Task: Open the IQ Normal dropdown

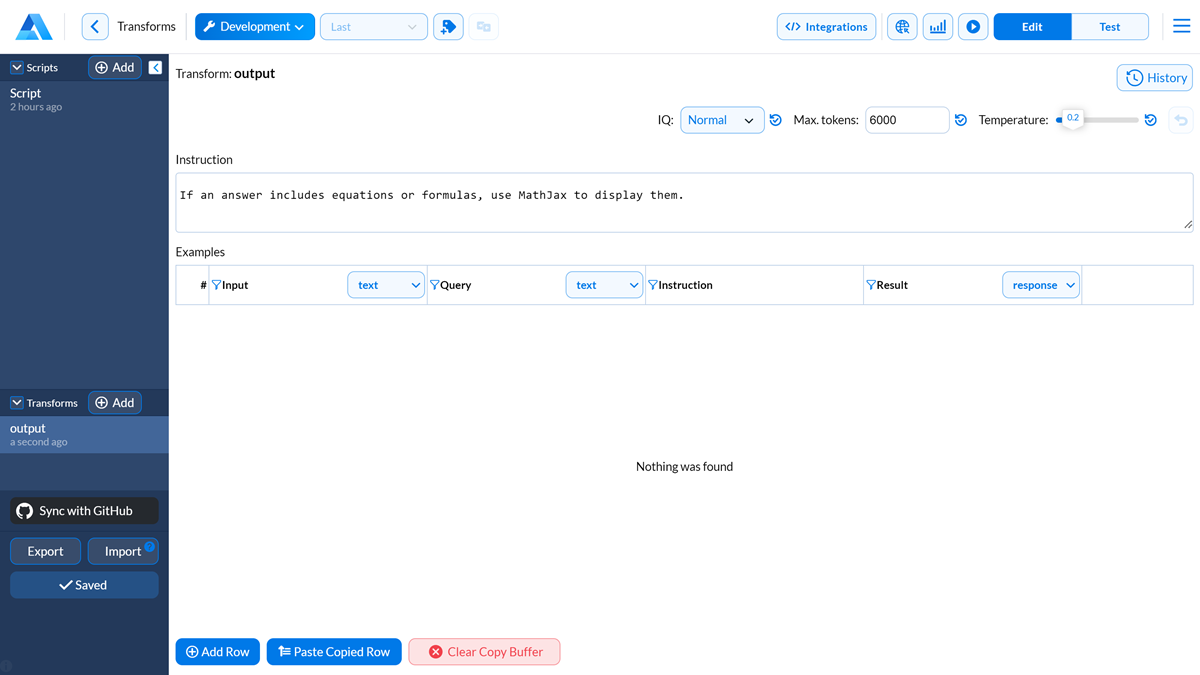Action: pyautogui.click(x=722, y=120)
